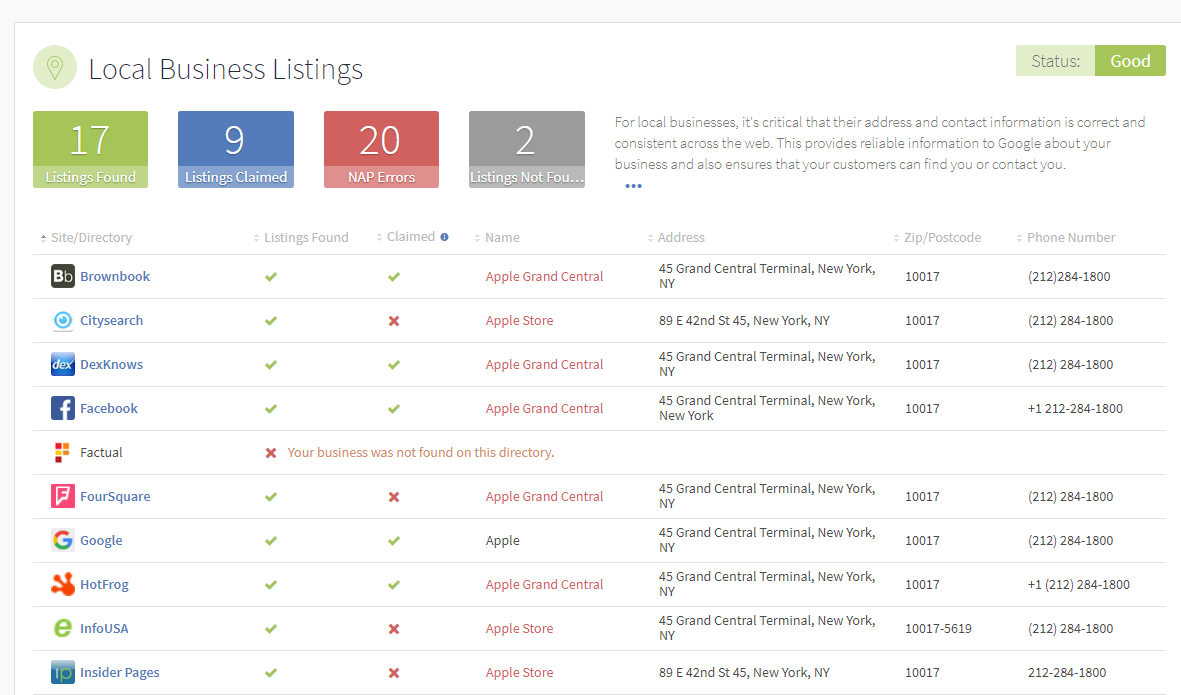Open the Brownbook directory link
This screenshot has width=1181, height=695.
point(115,276)
